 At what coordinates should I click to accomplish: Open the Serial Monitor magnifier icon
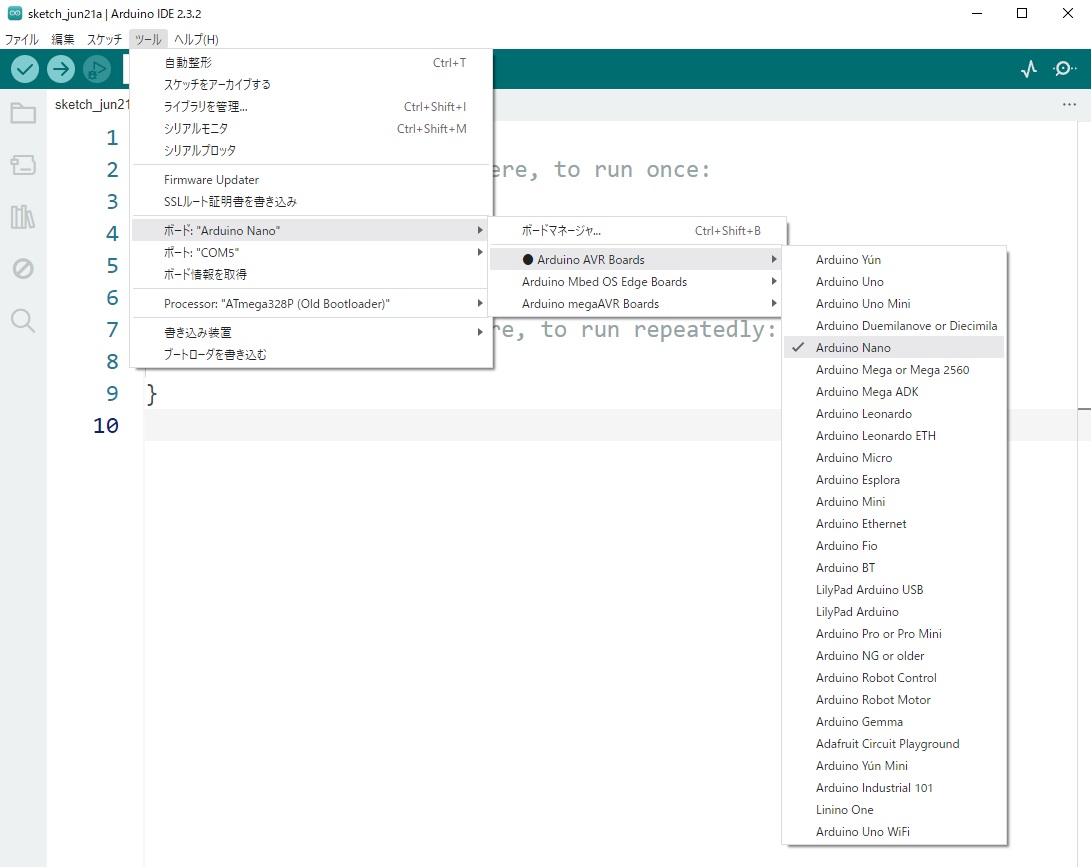tap(1065, 69)
